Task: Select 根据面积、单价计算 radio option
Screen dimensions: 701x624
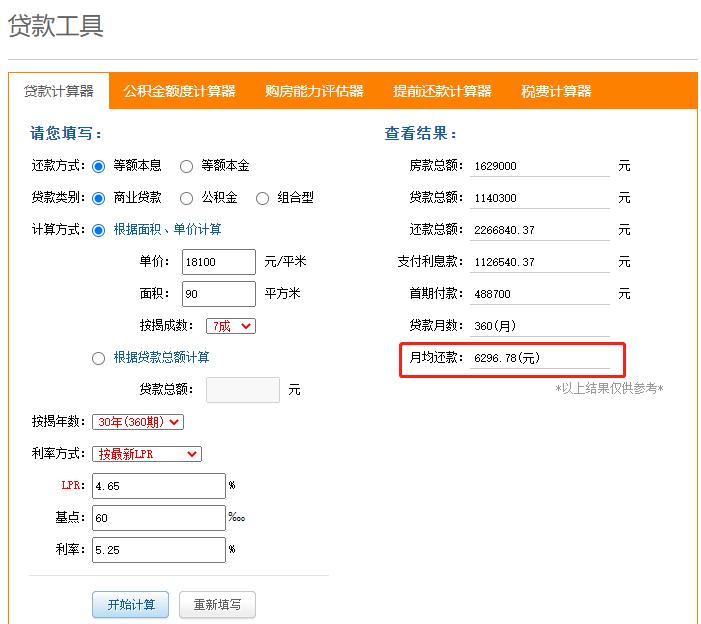Action: 98,231
